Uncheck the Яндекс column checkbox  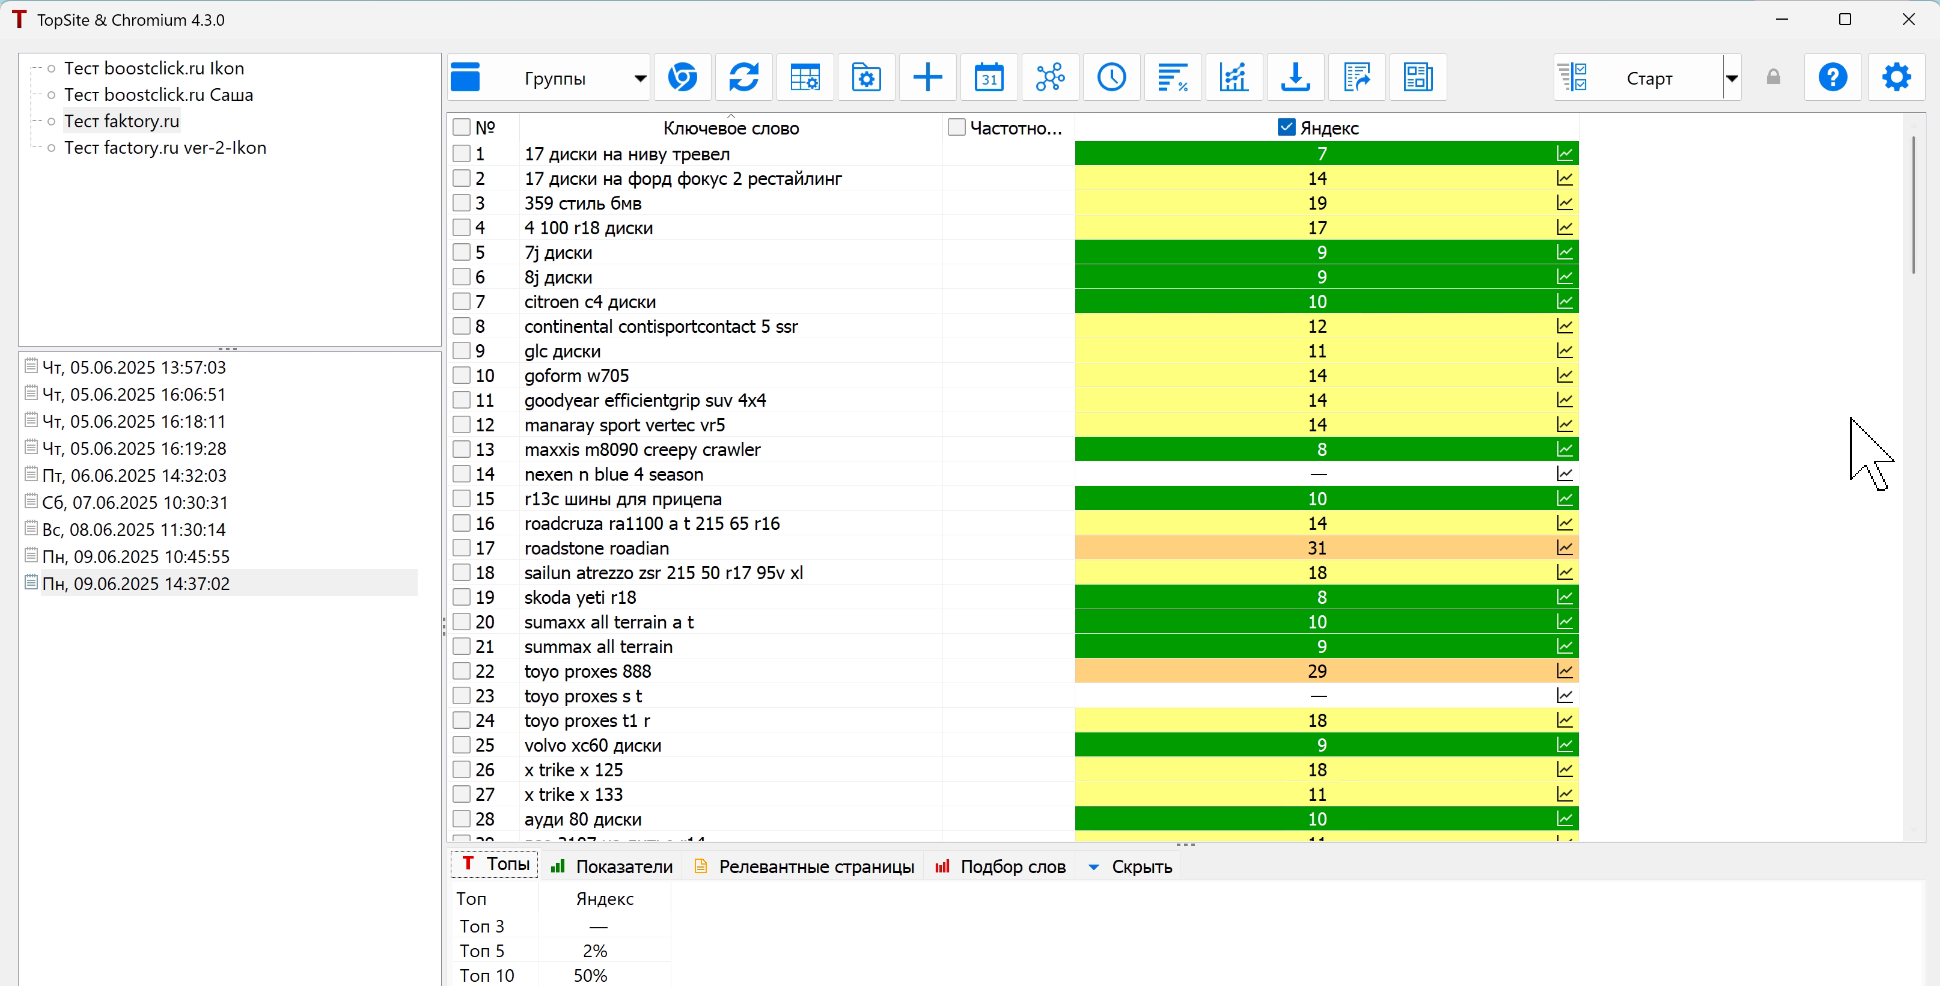[x=1287, y=127]
